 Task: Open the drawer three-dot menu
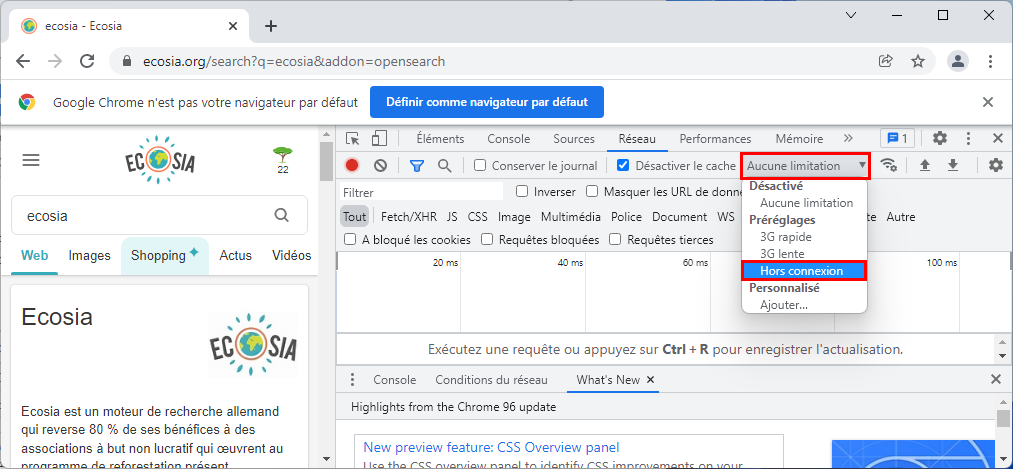click(353, 380)
